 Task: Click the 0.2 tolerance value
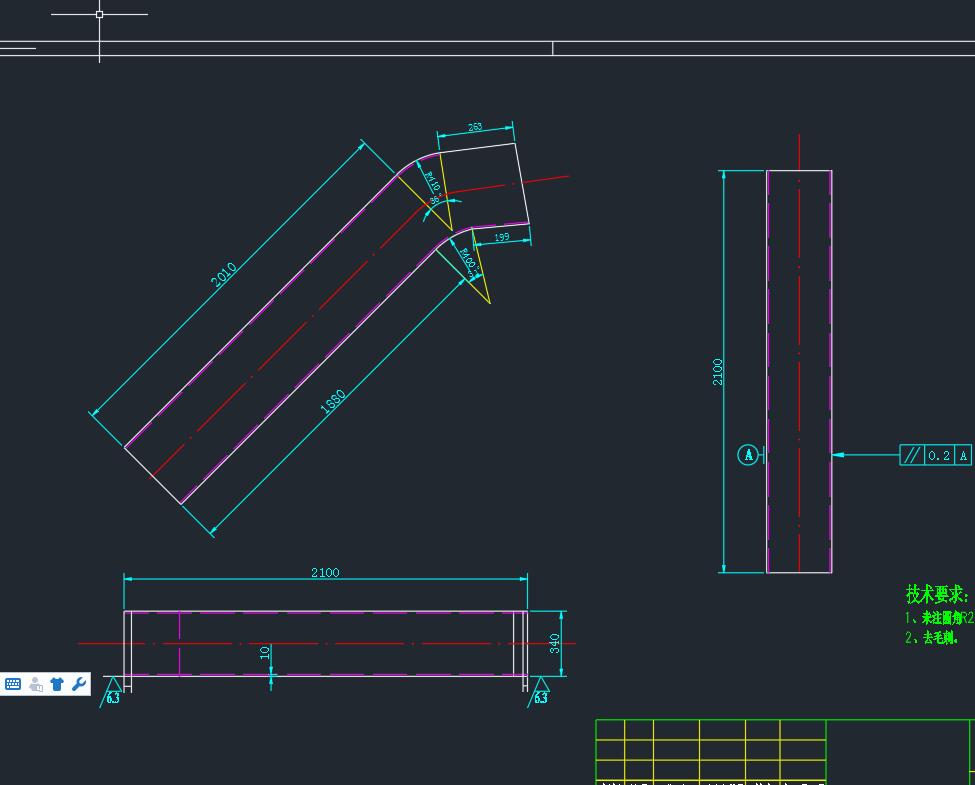(939, 455)
